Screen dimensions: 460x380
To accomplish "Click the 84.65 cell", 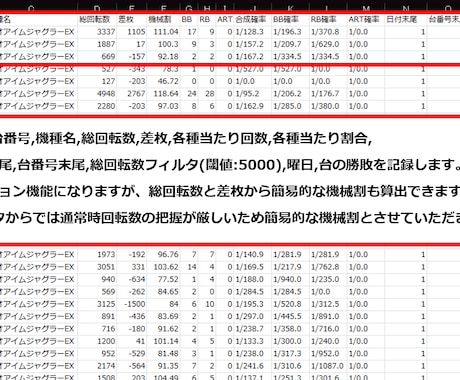I will [163, 292].
